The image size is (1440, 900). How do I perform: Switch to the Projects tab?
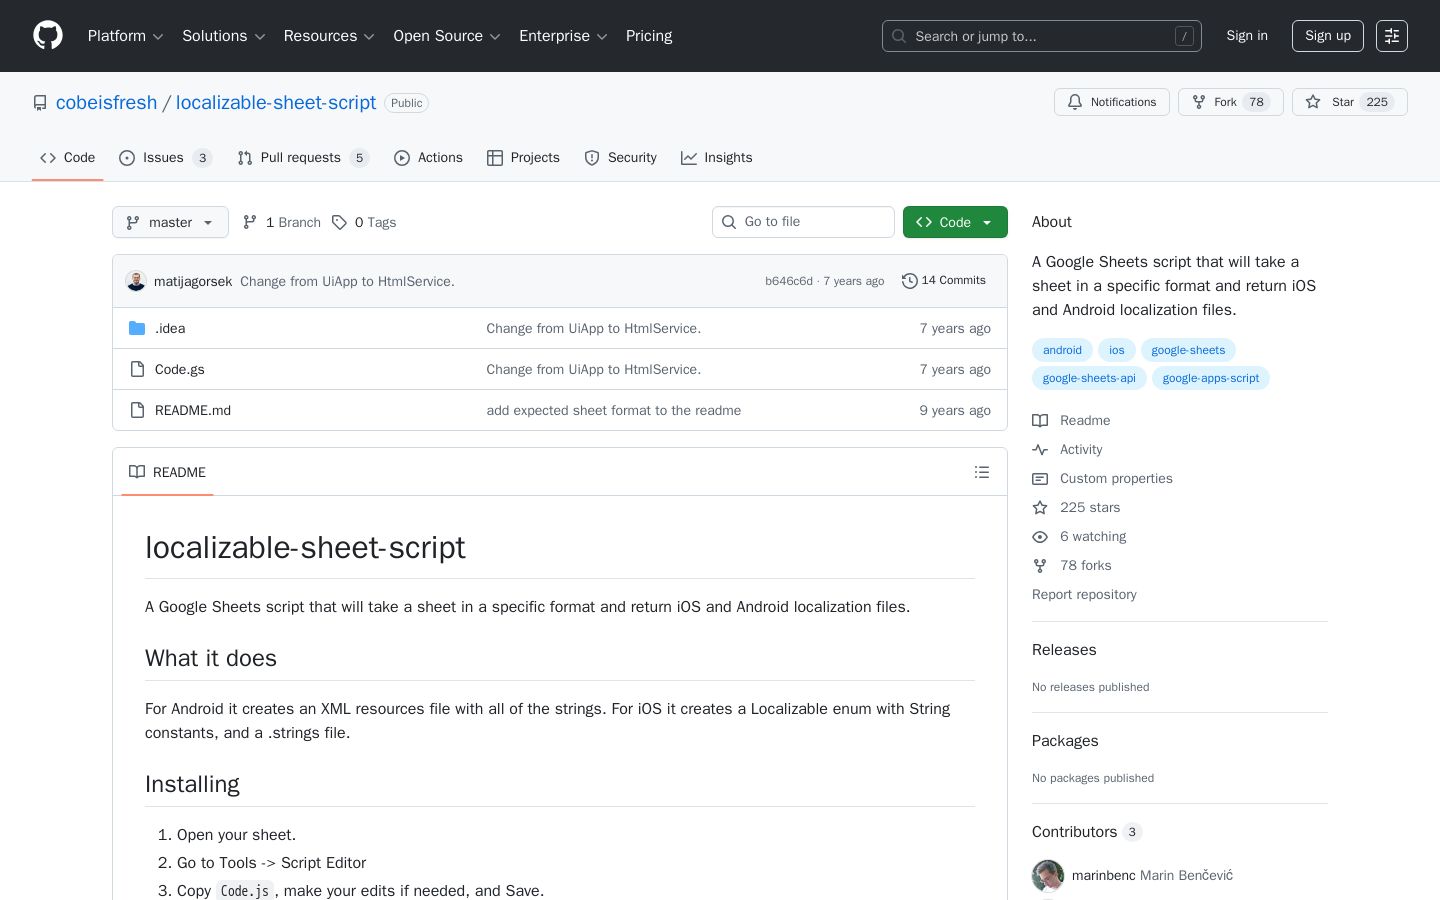coord(523,158)
